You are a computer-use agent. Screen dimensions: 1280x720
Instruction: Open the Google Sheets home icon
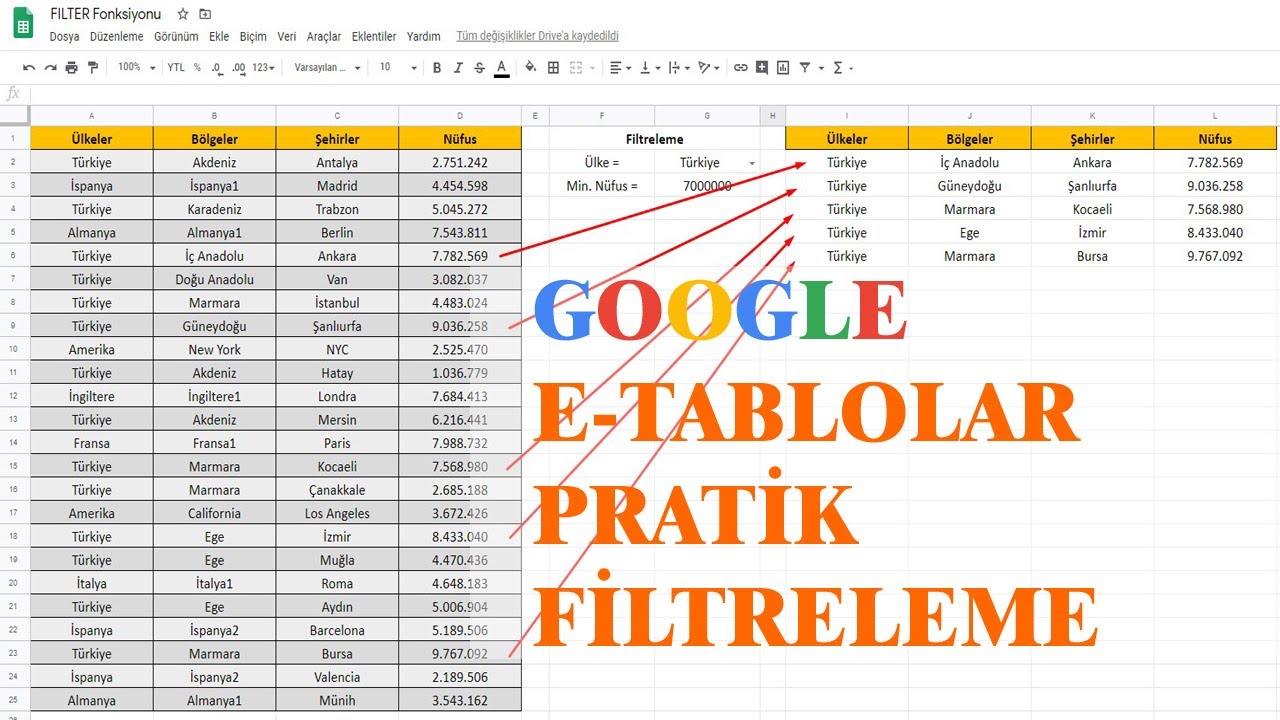pyautogui.click(x=22, y=24)
